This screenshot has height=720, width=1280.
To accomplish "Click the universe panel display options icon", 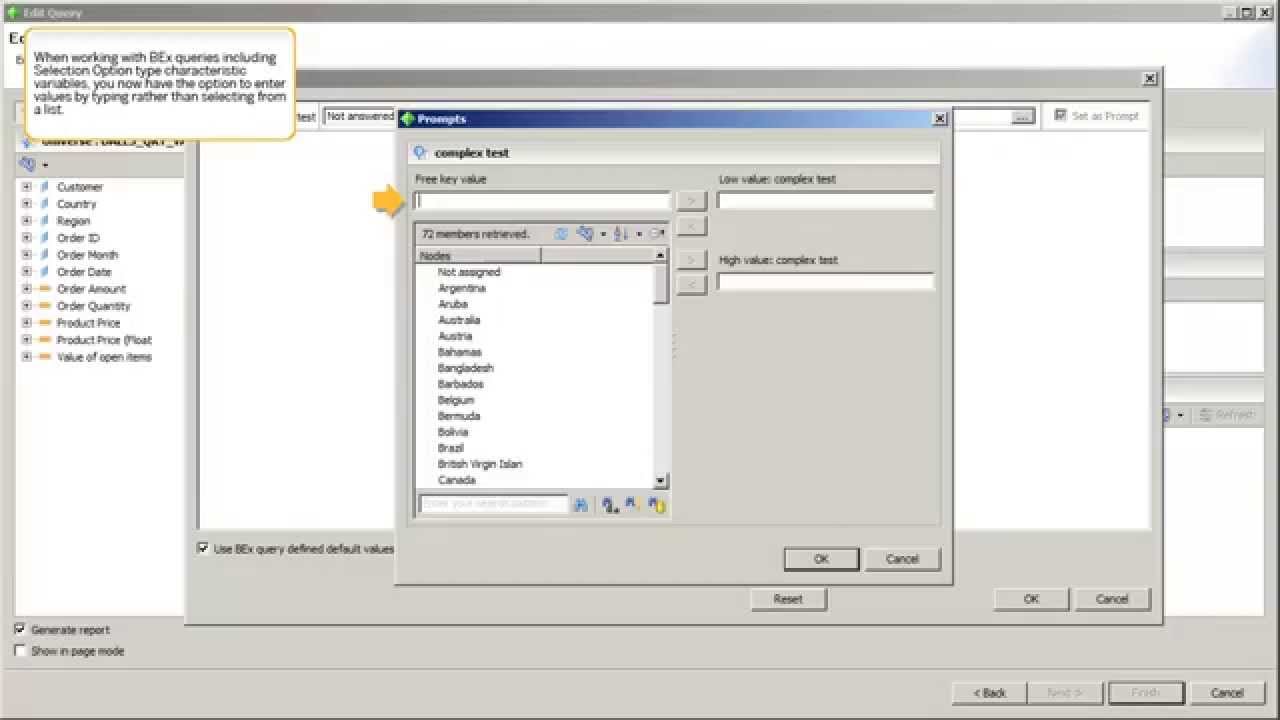I will 28,164.
